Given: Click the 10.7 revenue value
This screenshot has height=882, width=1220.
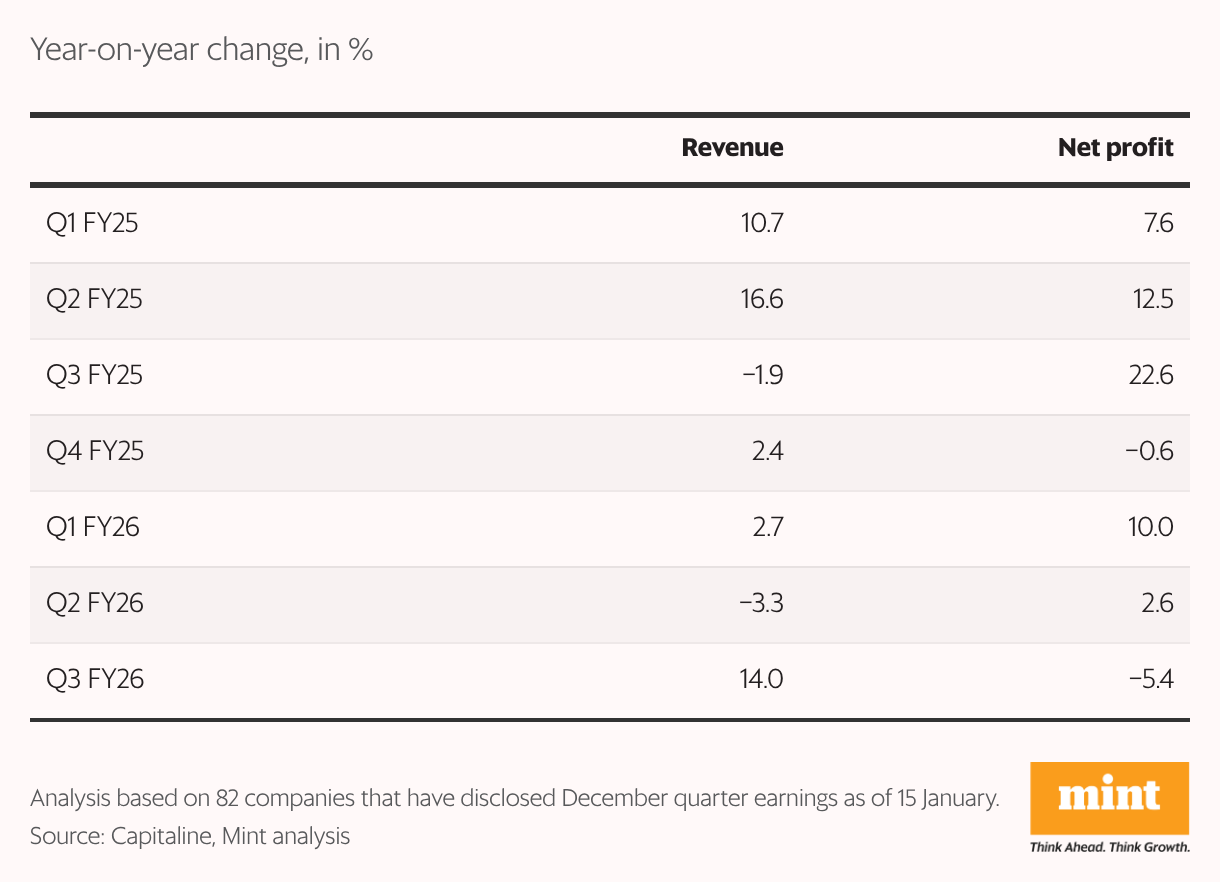Looking at the screenshot, I should 760,223.
